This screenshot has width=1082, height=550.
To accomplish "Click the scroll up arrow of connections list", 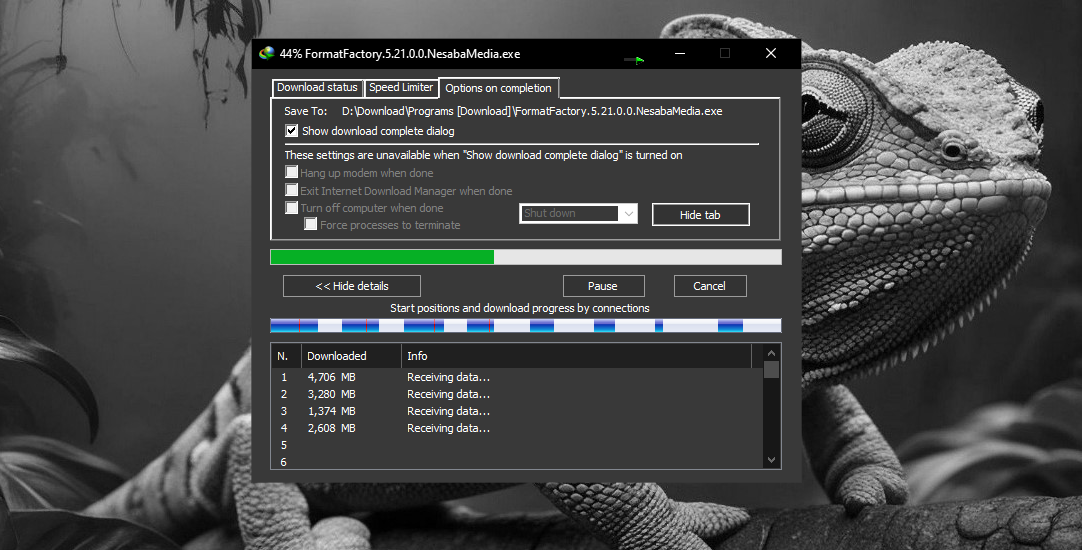I will (x=771, y=353).
